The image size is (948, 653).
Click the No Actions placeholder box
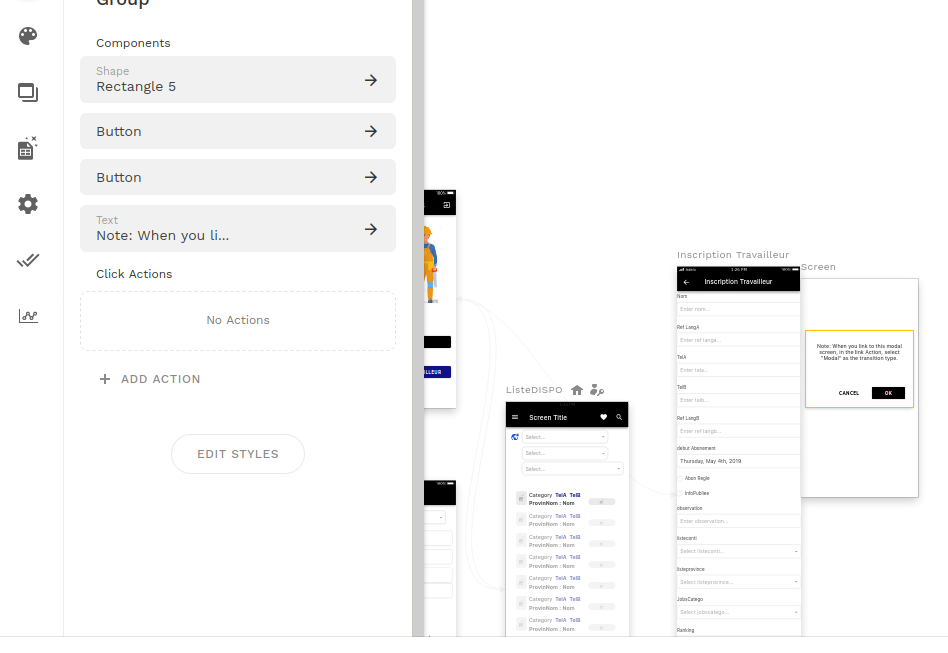(238, 320)
